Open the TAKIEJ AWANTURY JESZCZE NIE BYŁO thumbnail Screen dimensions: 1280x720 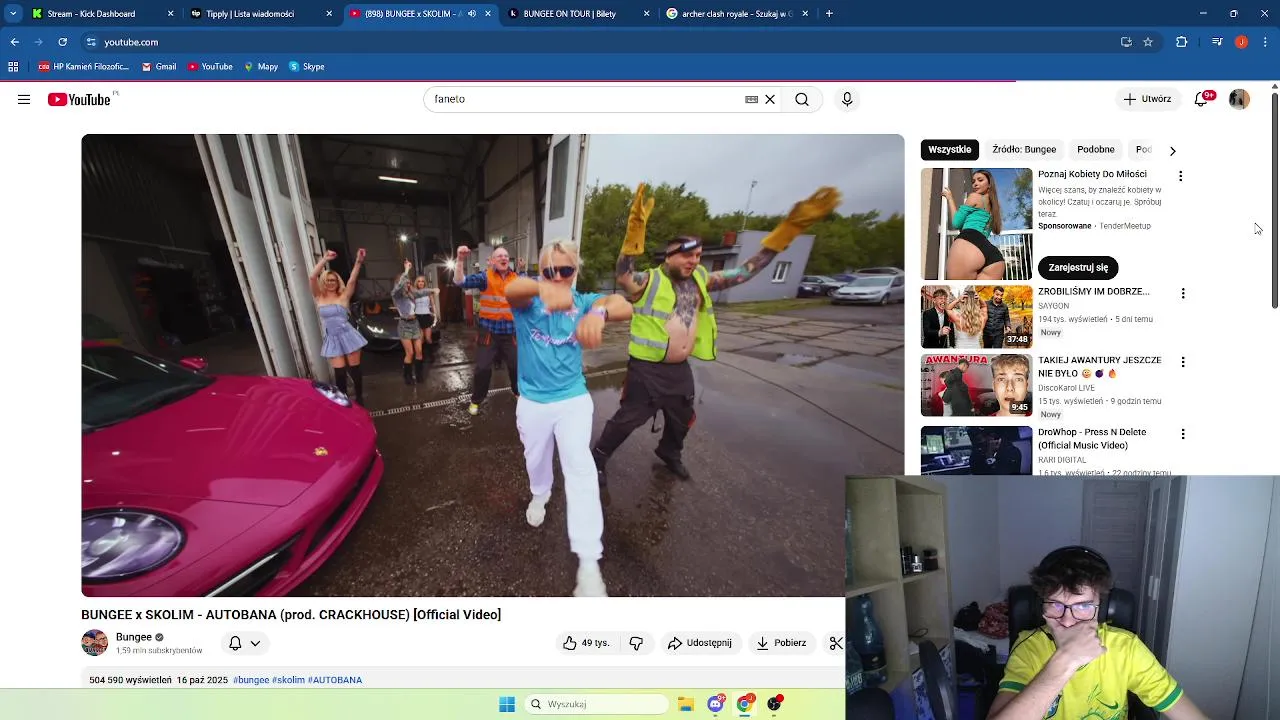pos(976,385)
